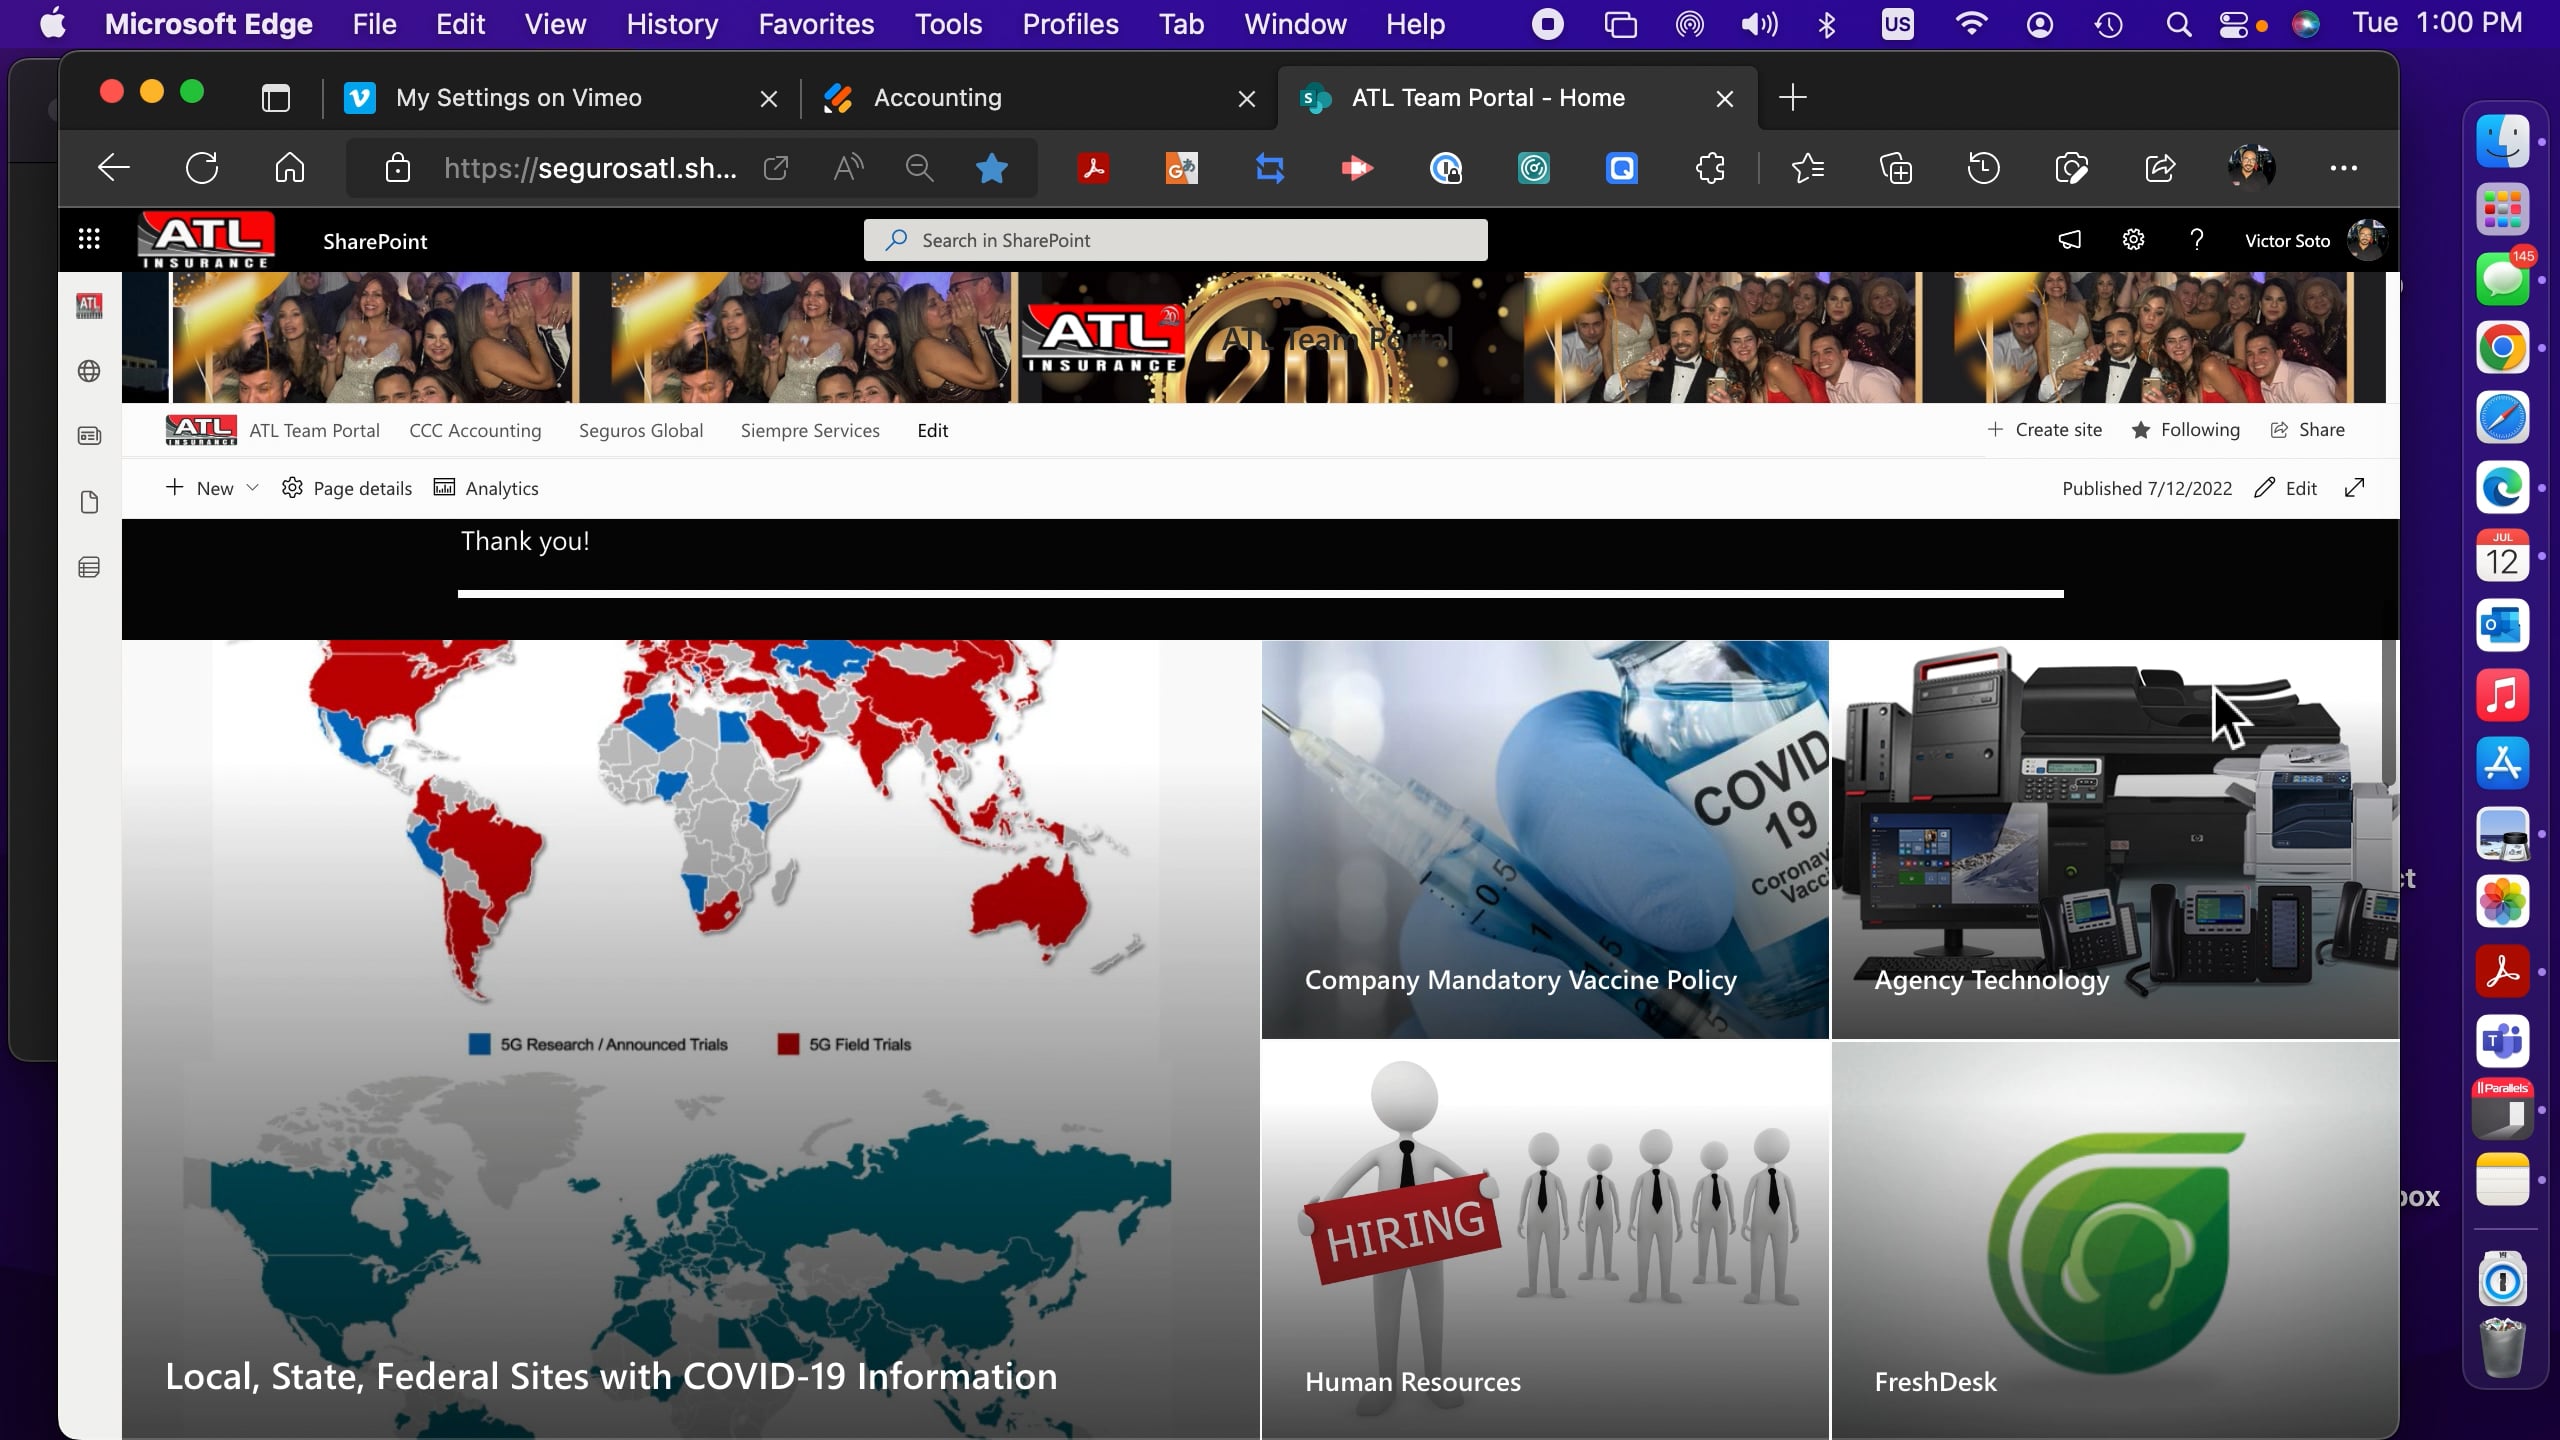Viewport: 2560px width, 1440px height.
Task: Open My lists icon in sidebar
Action: pos(89,568)
